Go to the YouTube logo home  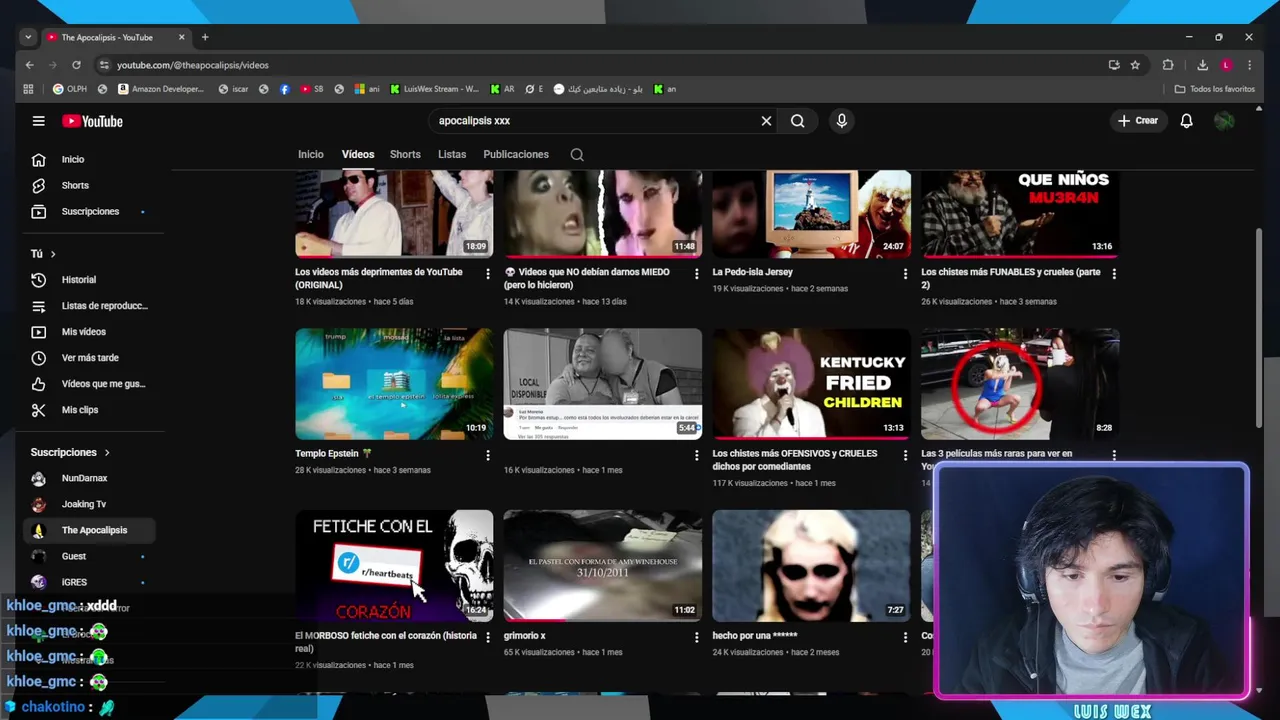92,121
